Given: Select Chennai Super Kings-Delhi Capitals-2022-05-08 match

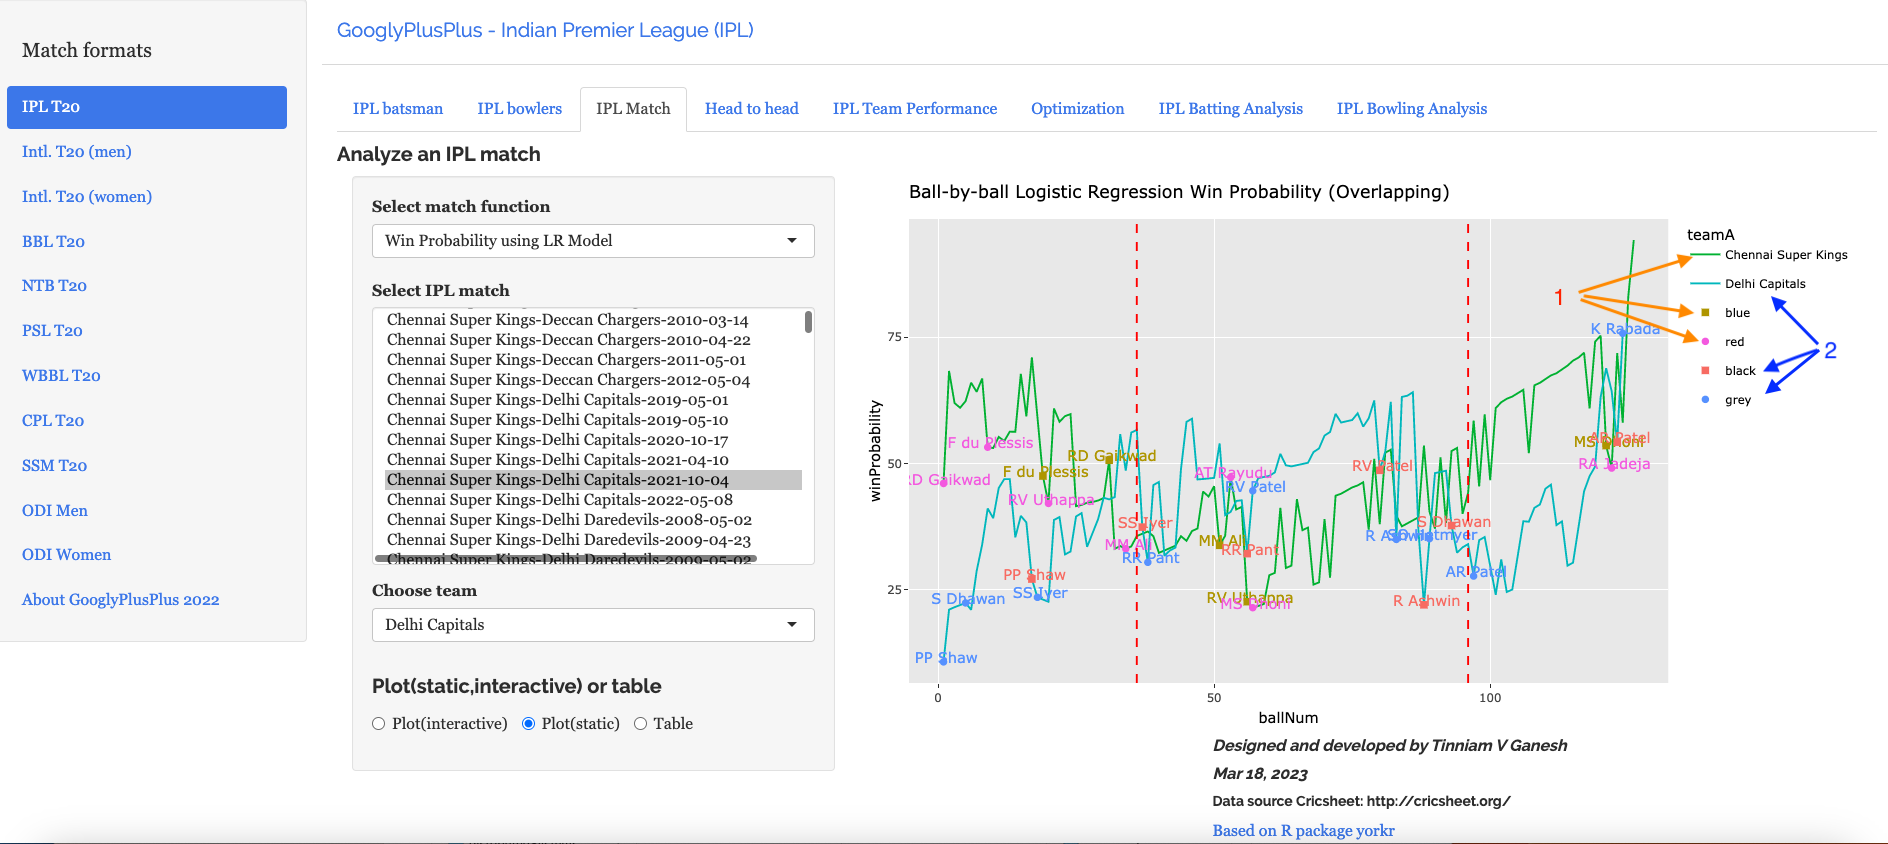Looking at the screenshot, I should (x=560, y=500).
